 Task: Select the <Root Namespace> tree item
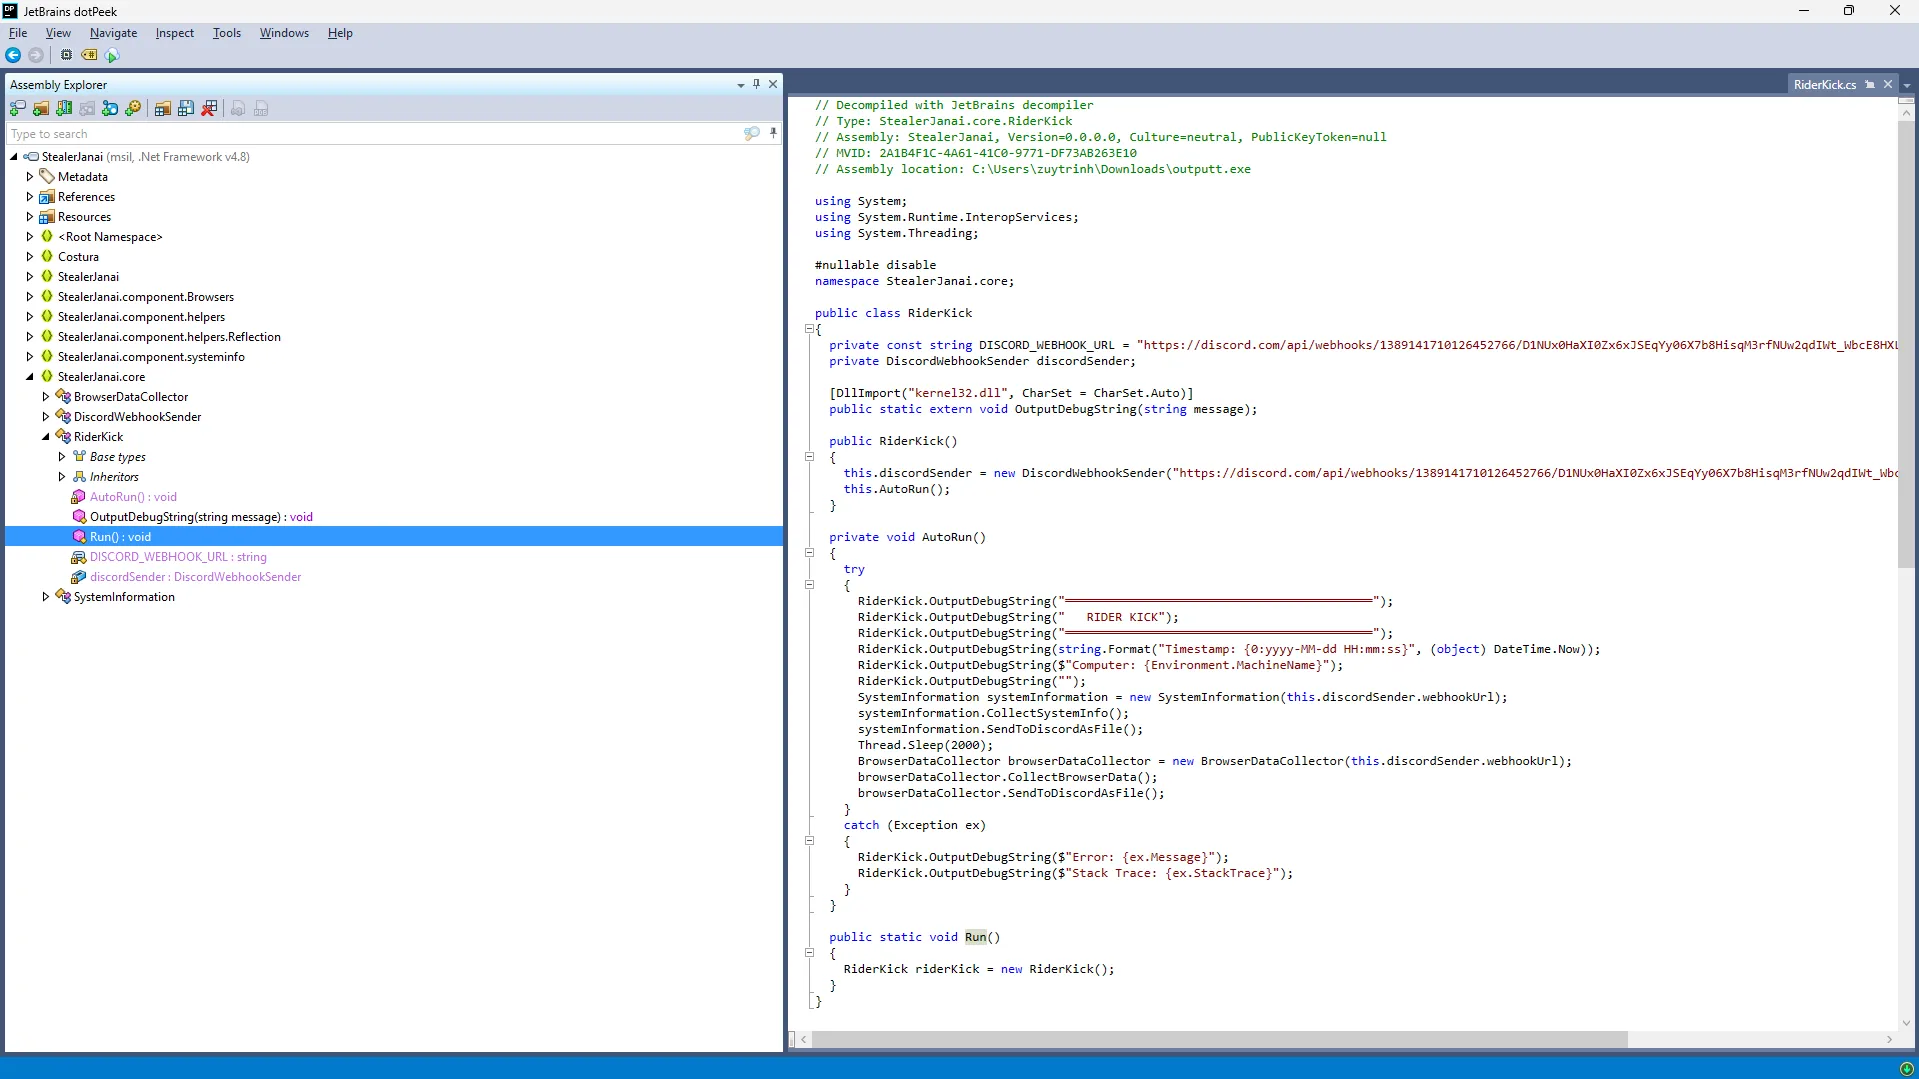(110, 237)
